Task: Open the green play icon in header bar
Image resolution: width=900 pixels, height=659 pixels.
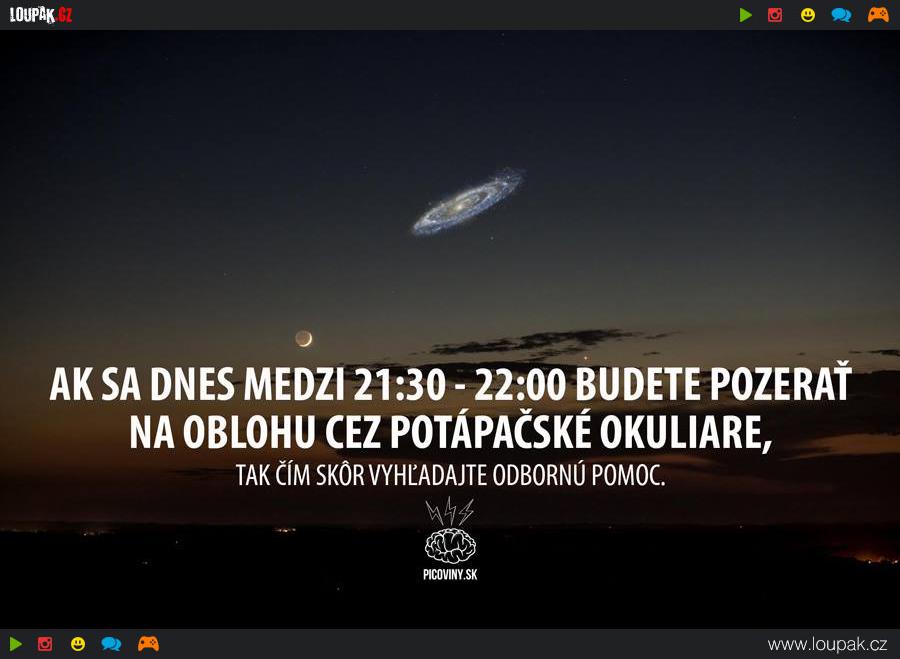Action: click(746, 15)
